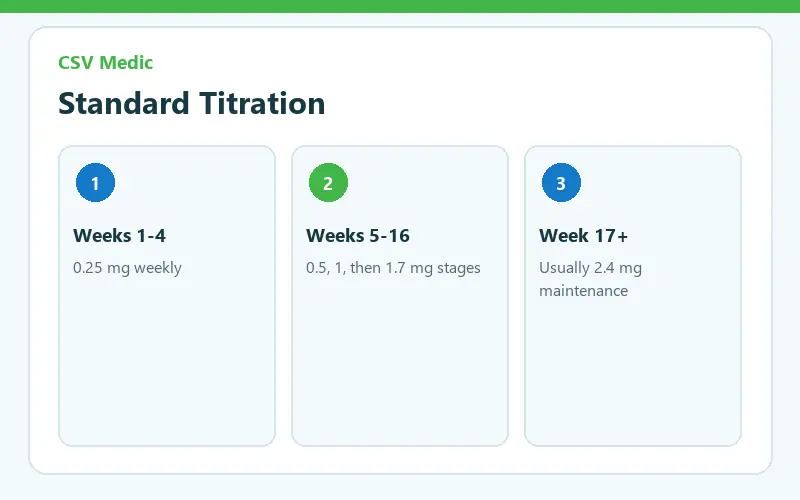Open the CSV Medic brand link
The height and width of the screenshot is (500, 800).
[106, 62]
